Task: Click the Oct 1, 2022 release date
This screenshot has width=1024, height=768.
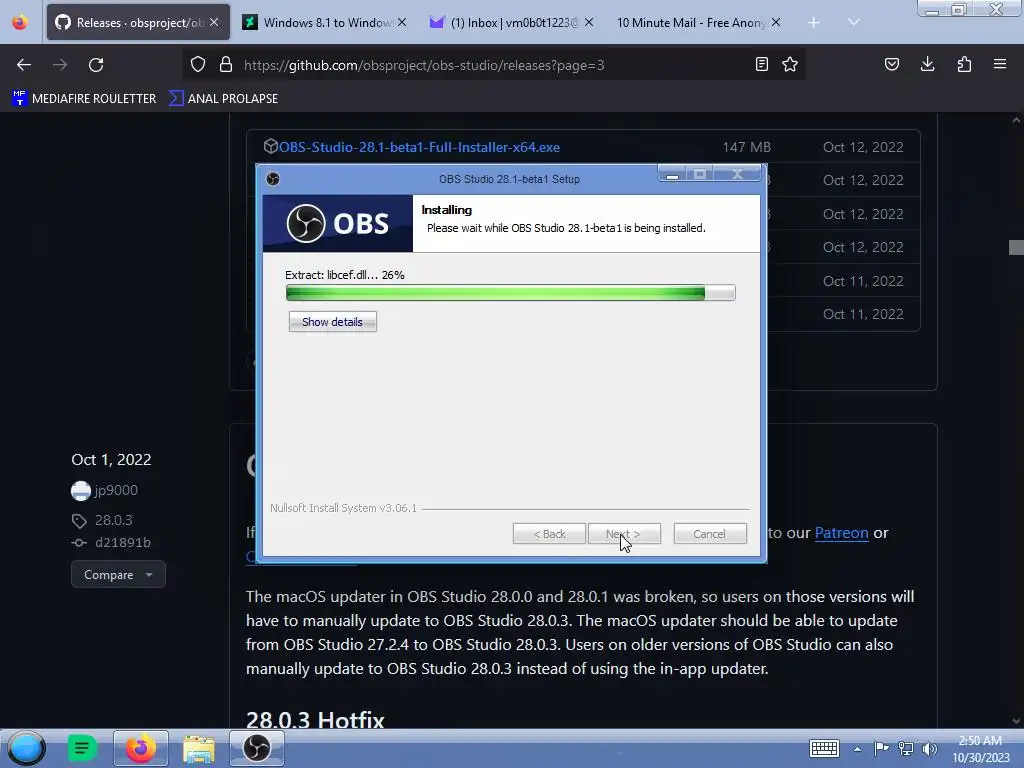Action: pyautogui.click(x=111, y=460)
